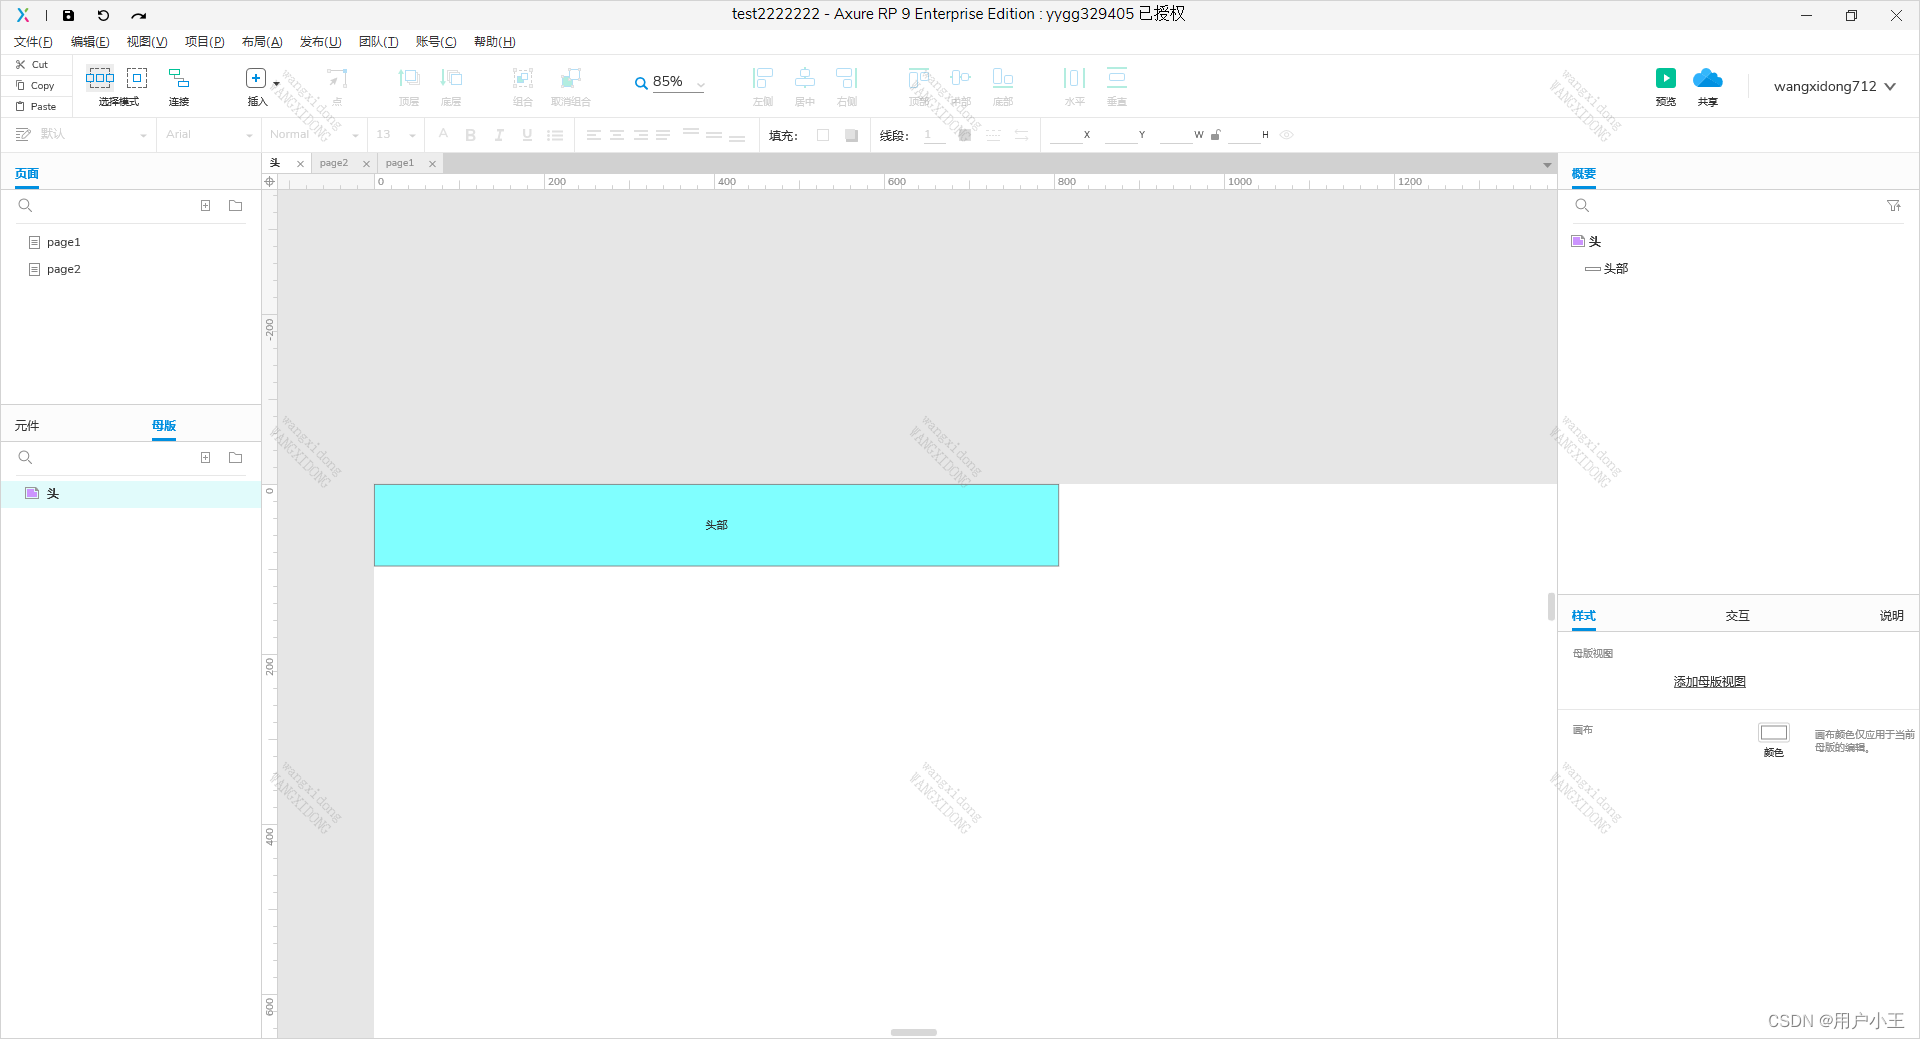This screenshot has height=1039, width=1920.
Task: Open the 视图(V) menu
Action: (x=147, y=42)
